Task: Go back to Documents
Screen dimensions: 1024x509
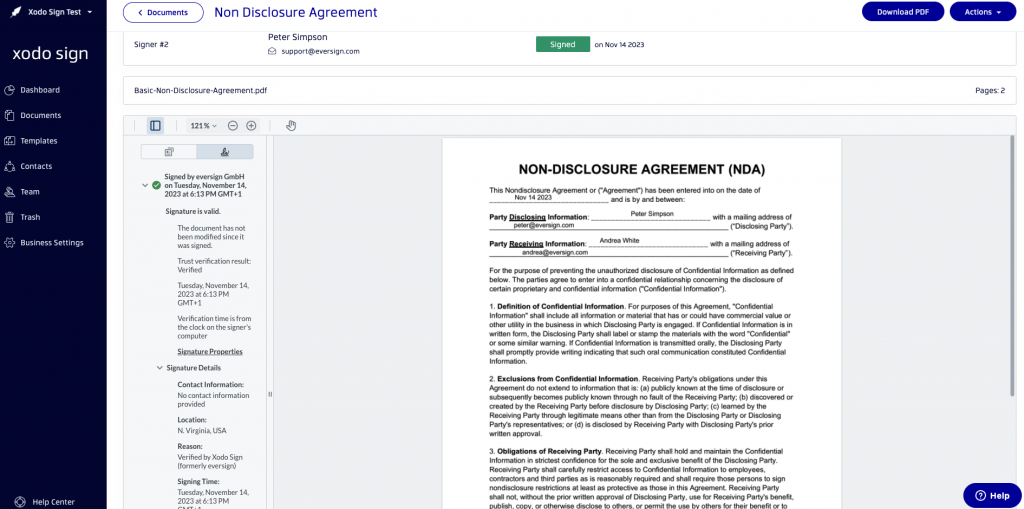Action: (x=163, y=12)
